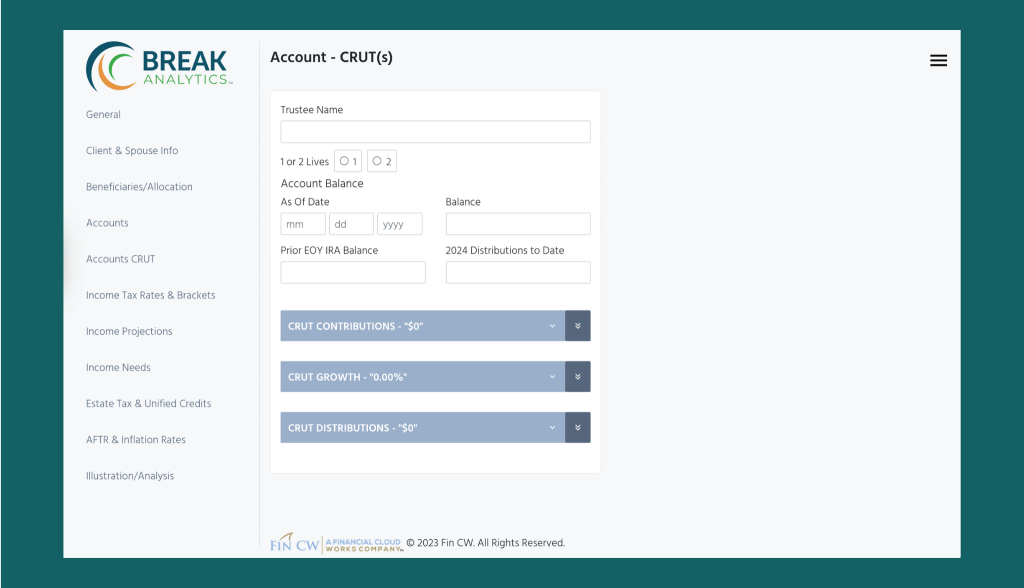
Task: Go to AFTR & Inflation Rates
Action: pyautogui.click(x=136, y=440)
